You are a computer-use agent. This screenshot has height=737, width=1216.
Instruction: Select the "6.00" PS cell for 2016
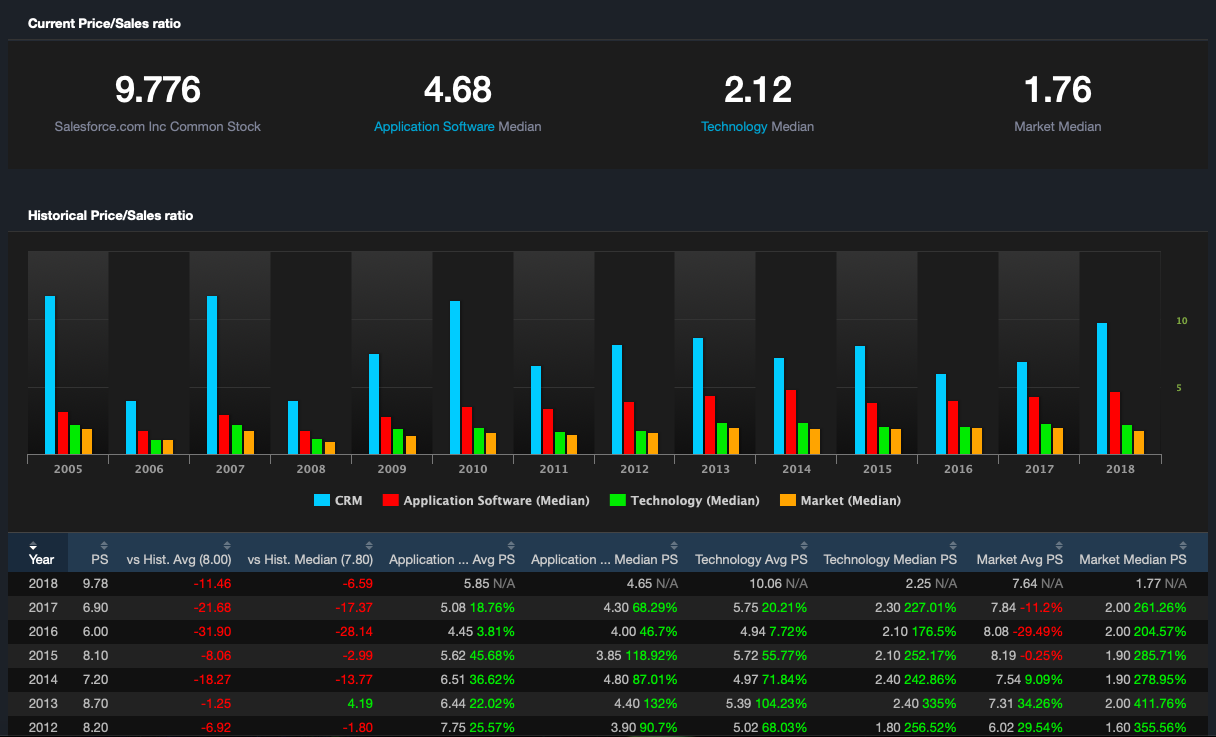[95, 631]
